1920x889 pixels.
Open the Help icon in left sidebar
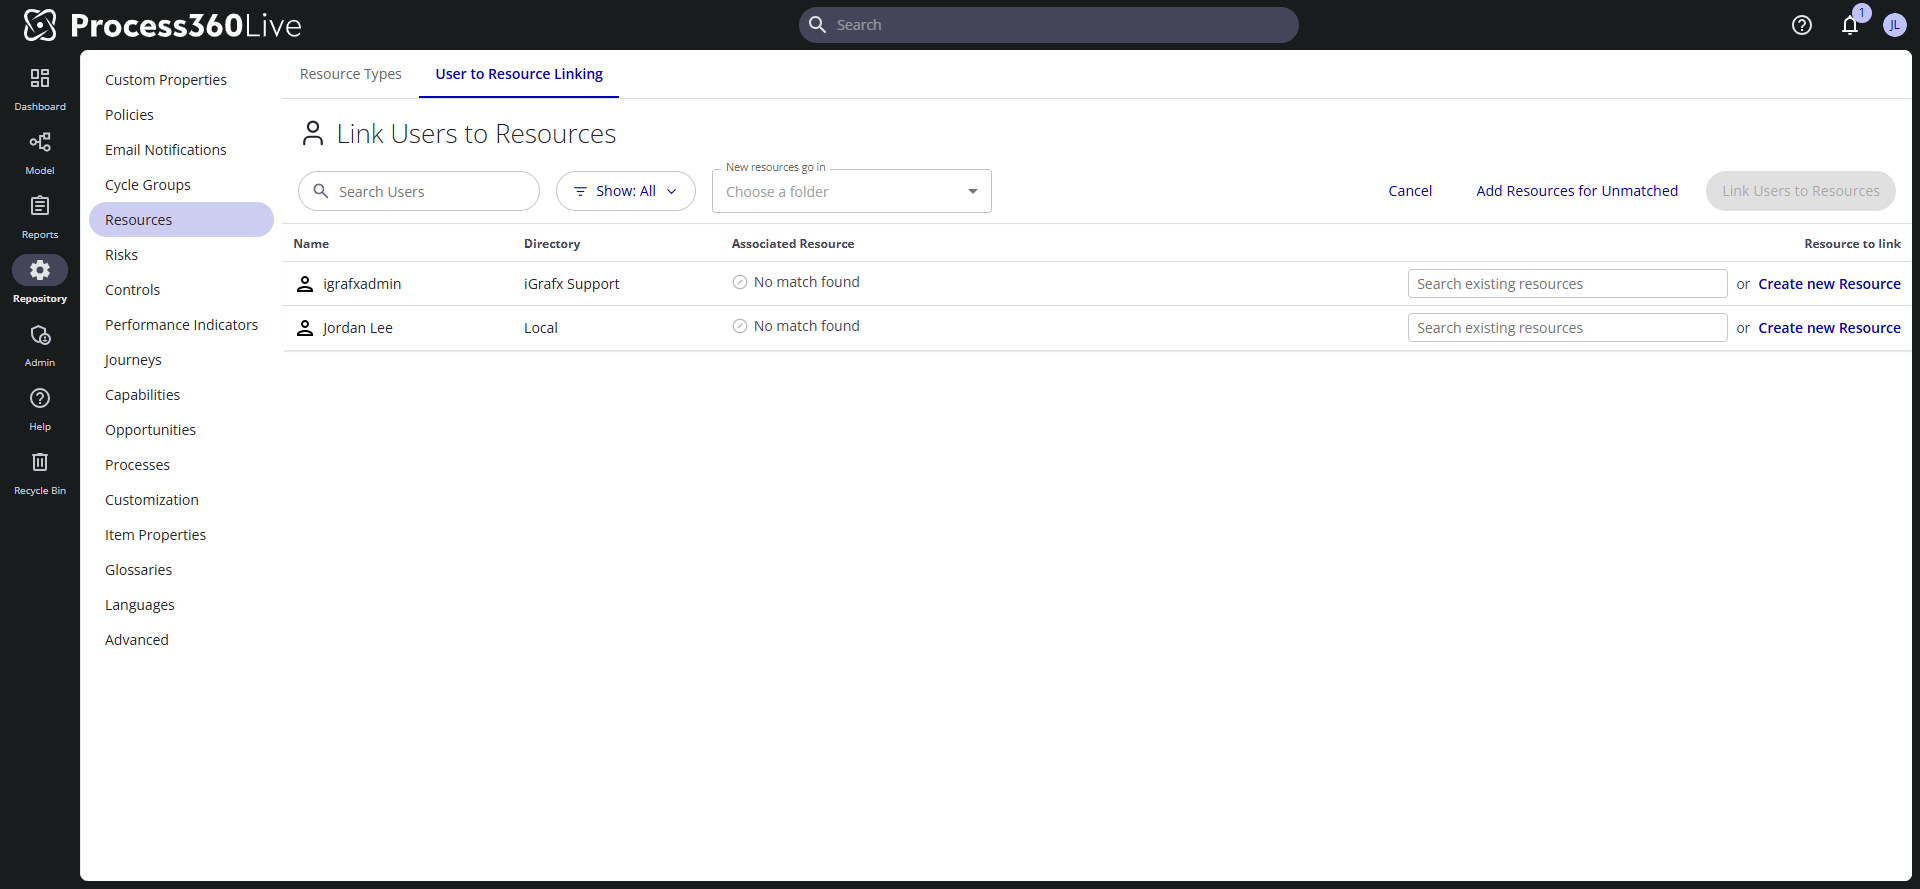pyautogui.click(x=40, y=398)
